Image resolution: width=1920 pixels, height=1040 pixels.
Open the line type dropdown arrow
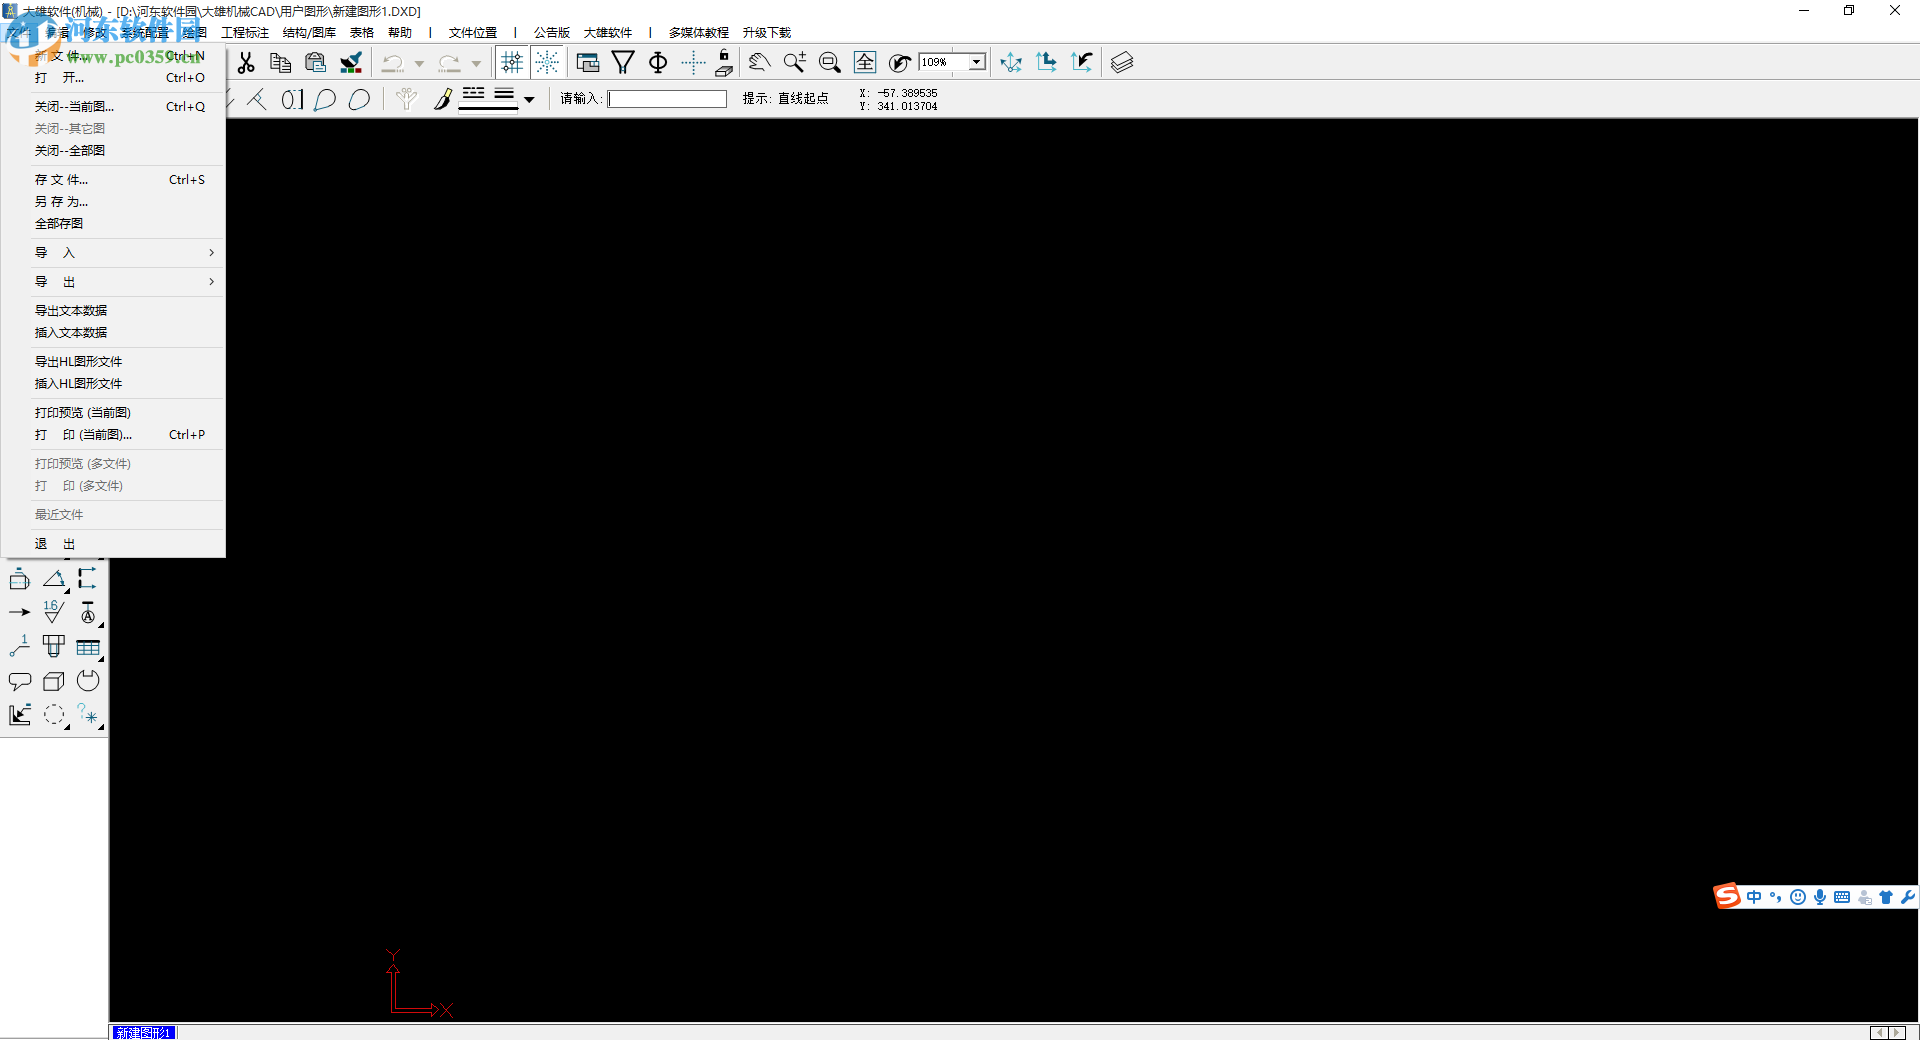pos(529,100)
